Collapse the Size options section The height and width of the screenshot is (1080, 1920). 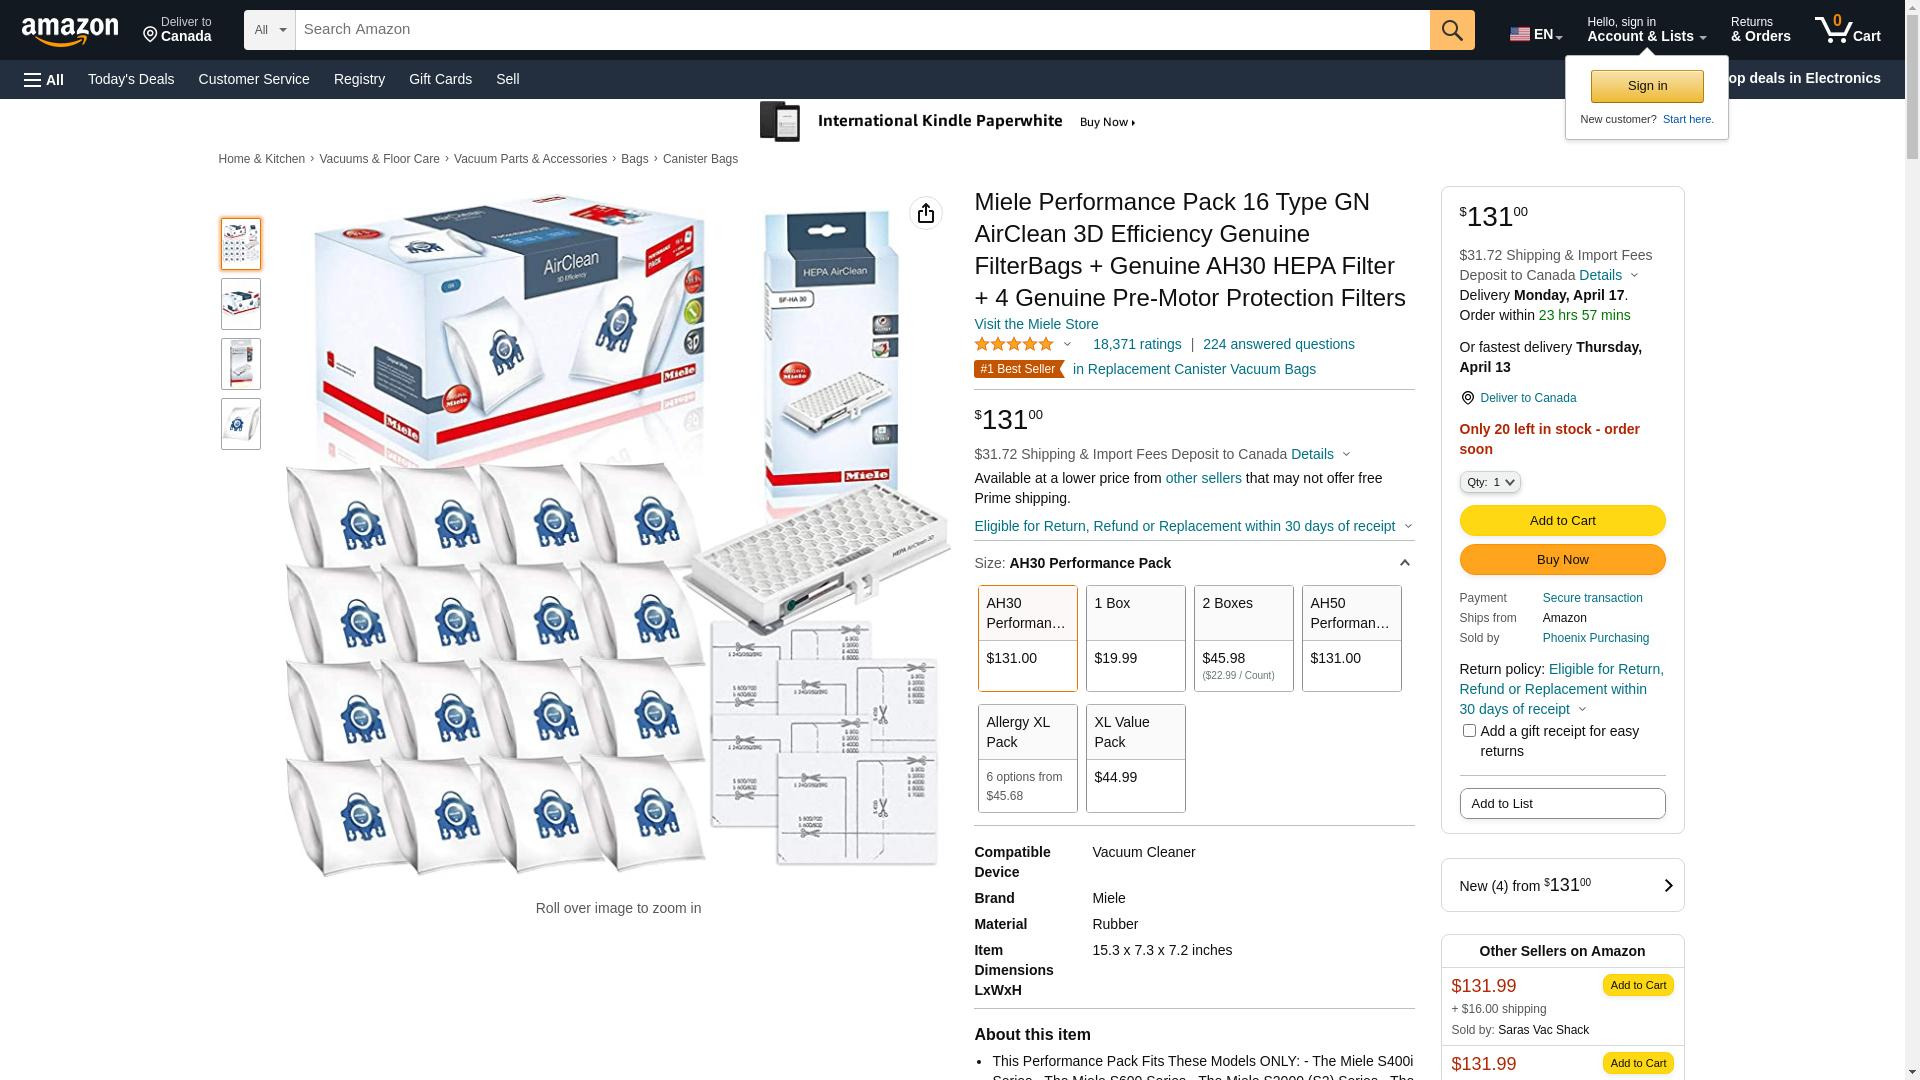tap(1404, 563)
